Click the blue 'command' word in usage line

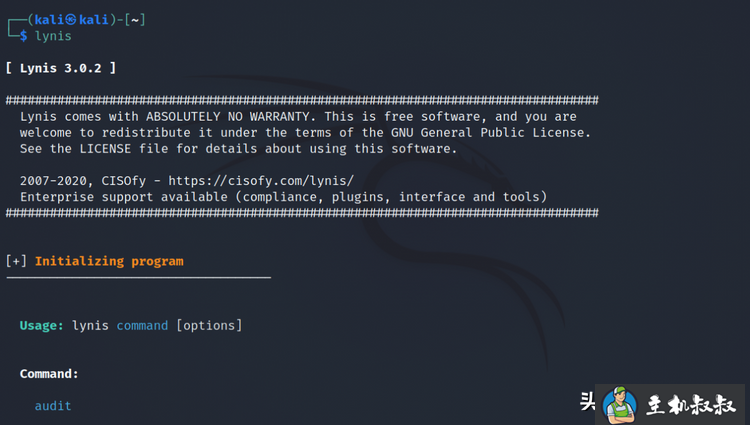coord(143,326)
